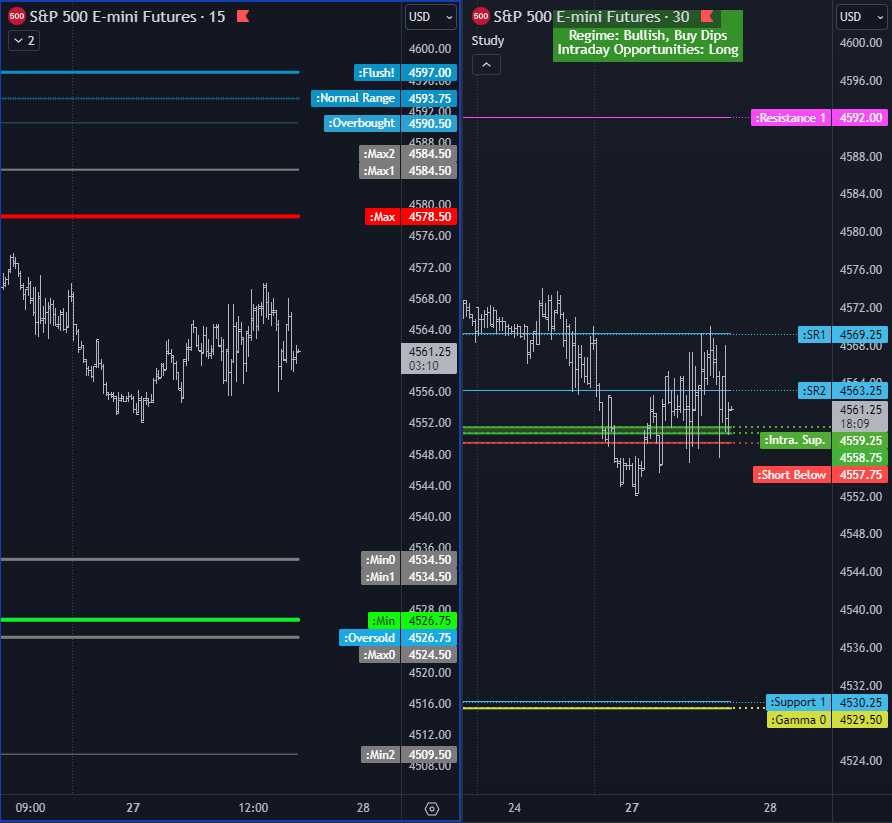The width and height of the screenshot is (892, 823).
Task: Select the Study label in right chart
Action: 488,41
